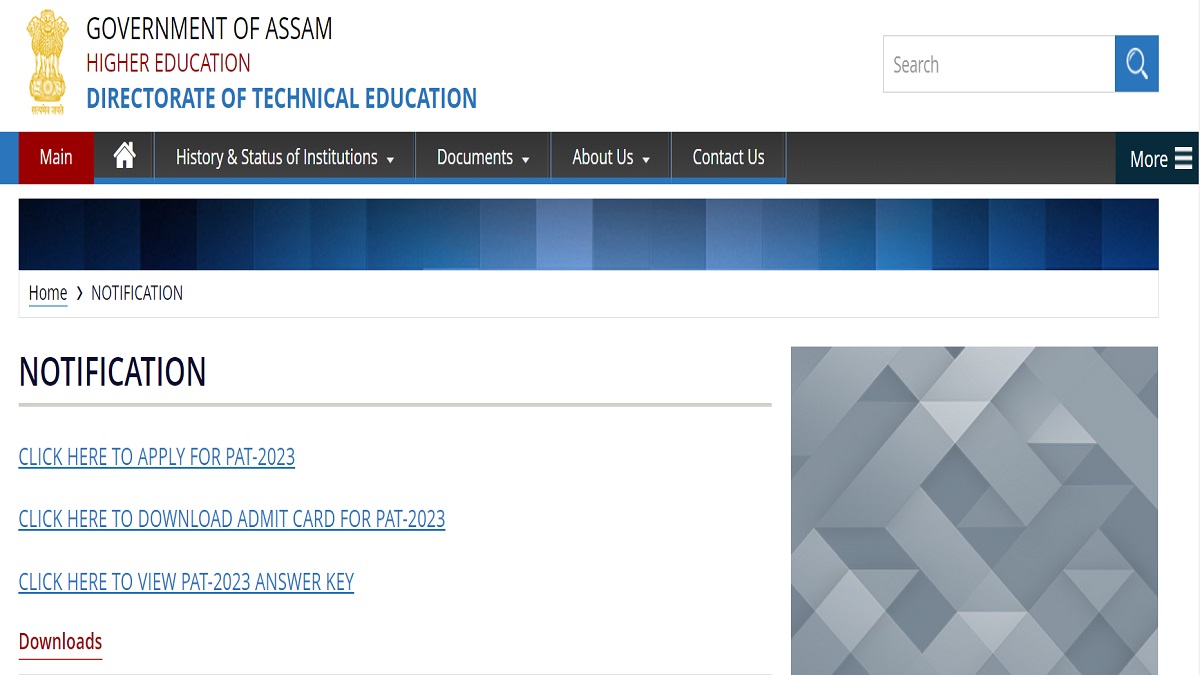Select the Main menu item
This screenshot has width=1200, height=675.
(56, 157)
